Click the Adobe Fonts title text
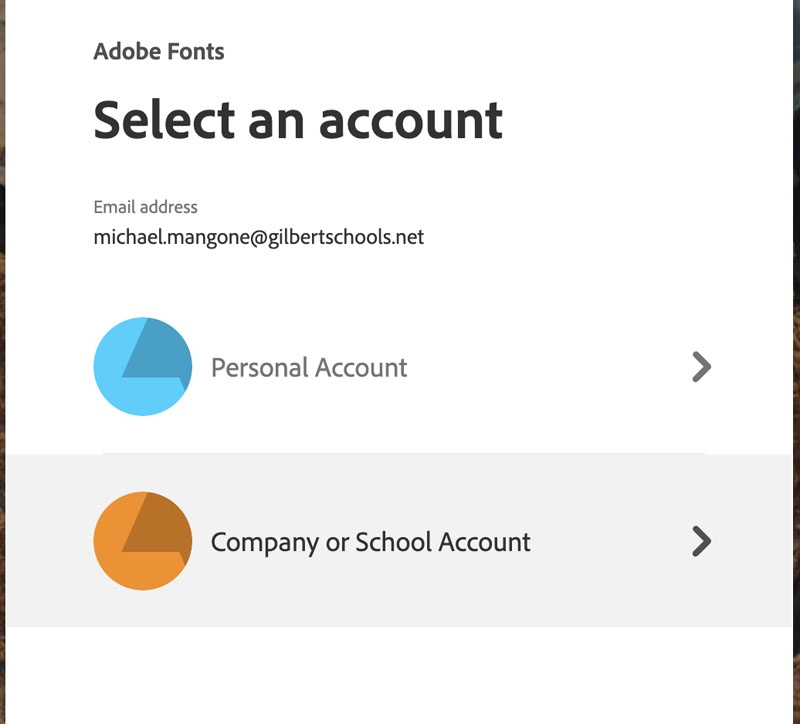800x724 pixels. 159,52
